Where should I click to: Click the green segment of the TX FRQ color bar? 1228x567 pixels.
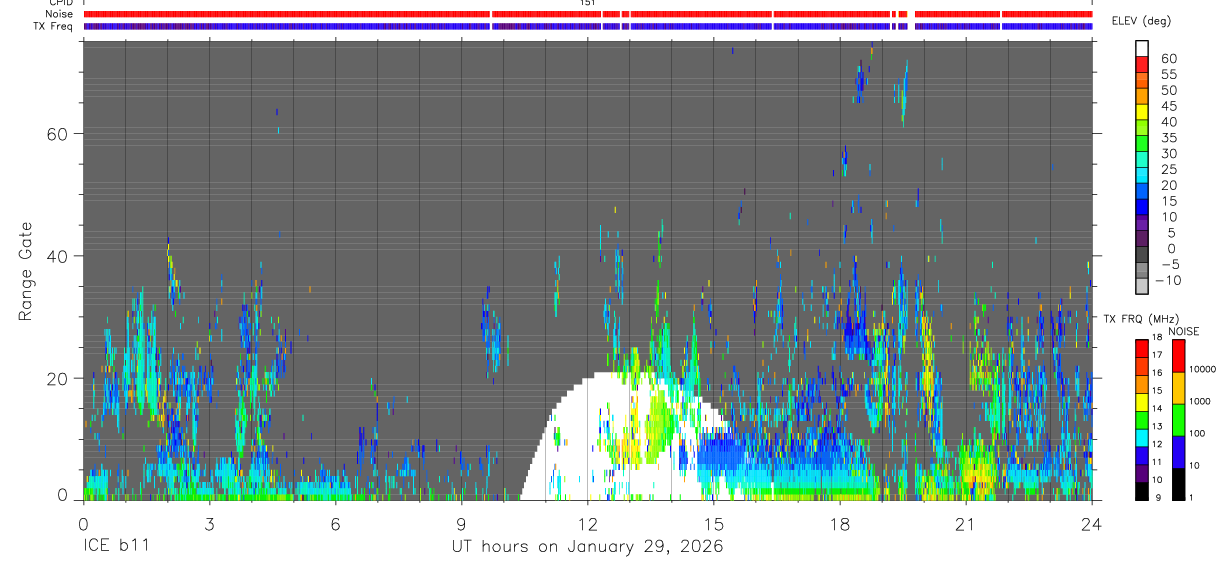point(1143,420)
